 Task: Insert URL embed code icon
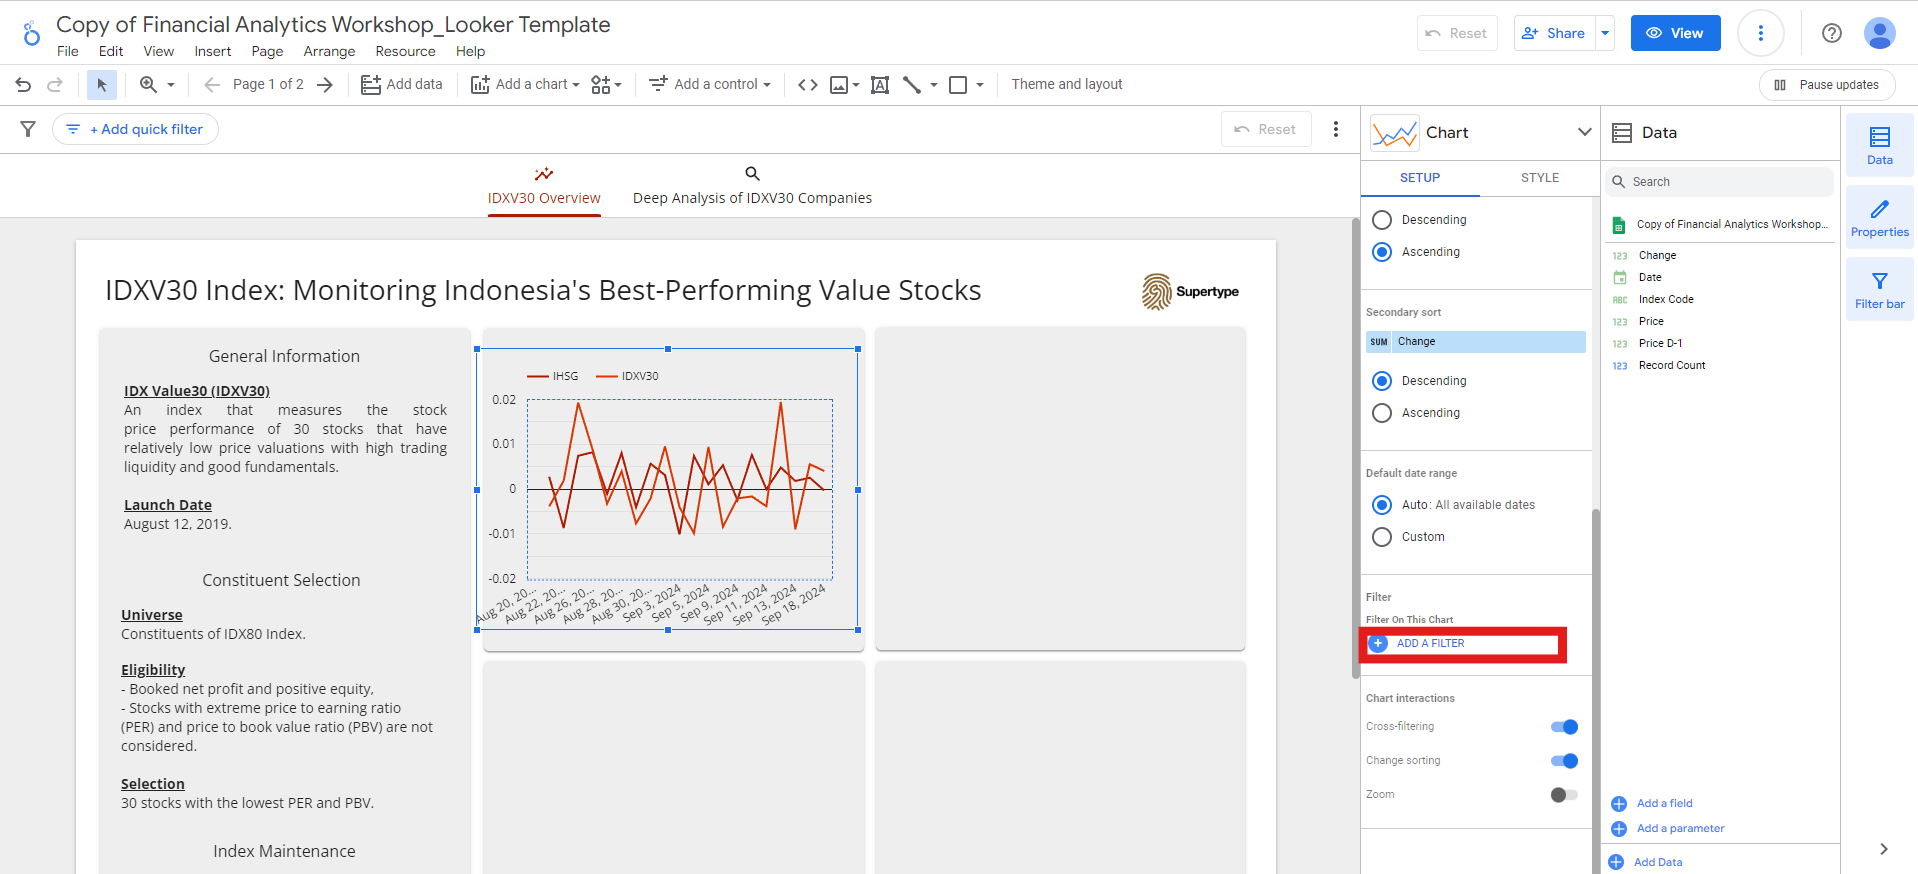808,85
